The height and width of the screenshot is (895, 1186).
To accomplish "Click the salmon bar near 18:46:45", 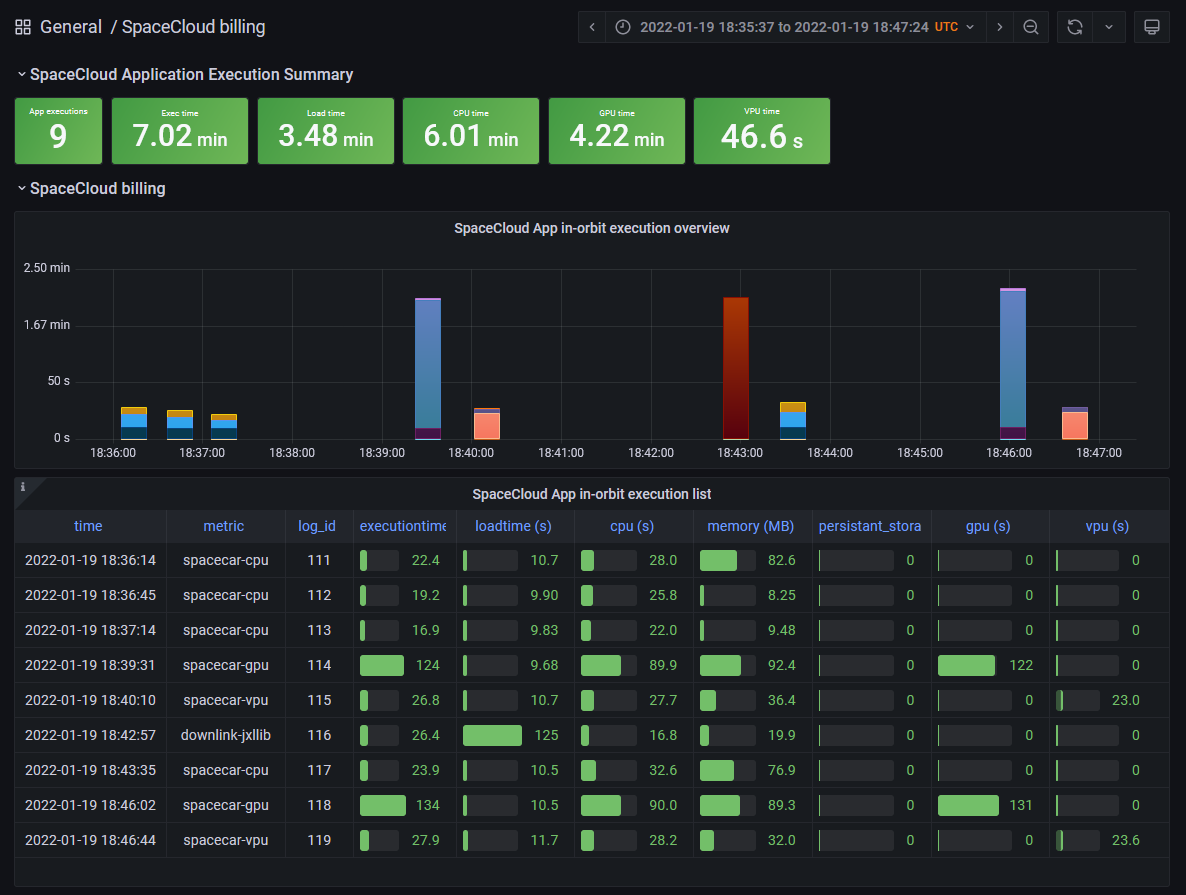I will [x=1075, y=424].
